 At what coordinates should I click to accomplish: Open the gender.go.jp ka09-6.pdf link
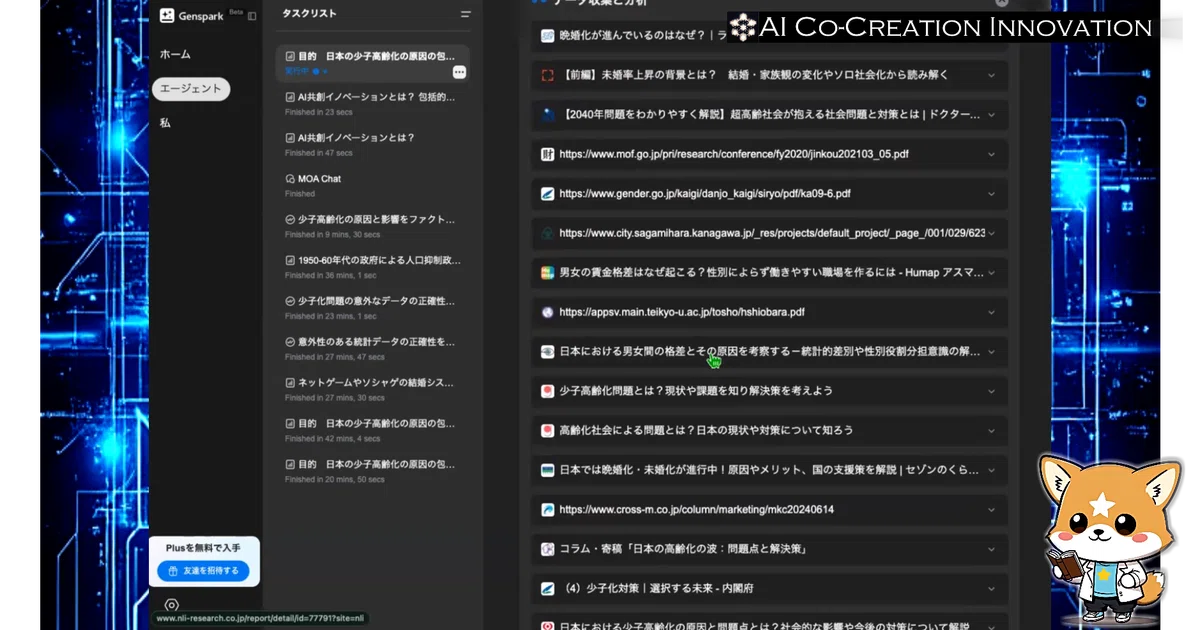tap(705, 193)
